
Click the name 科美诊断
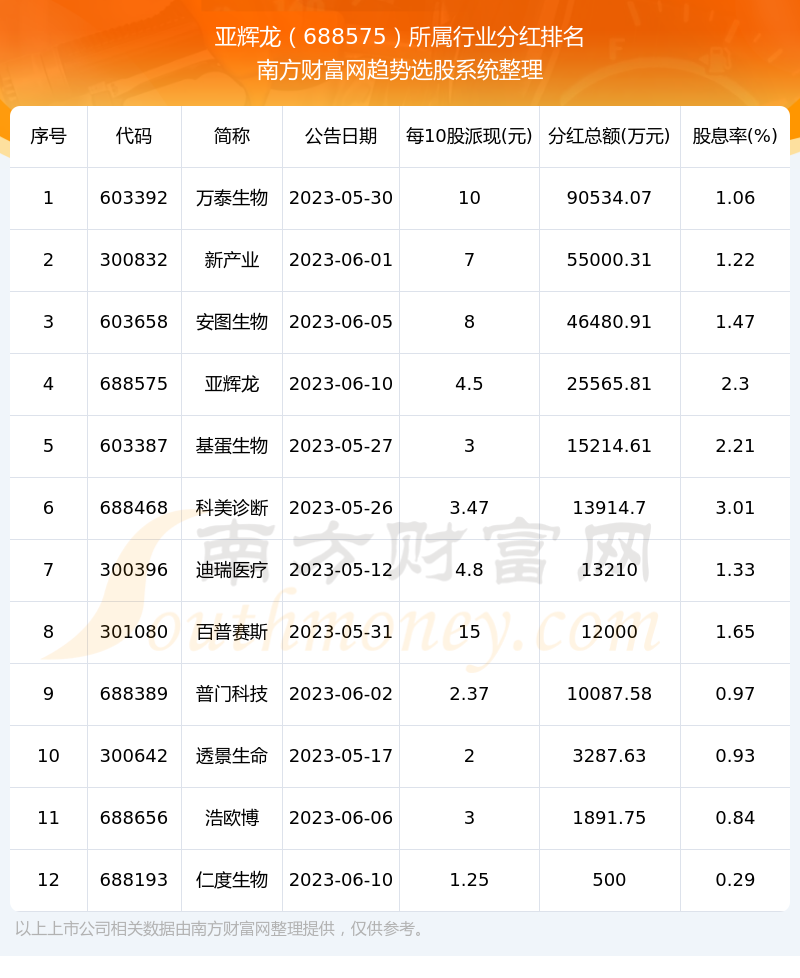point(231,508)
